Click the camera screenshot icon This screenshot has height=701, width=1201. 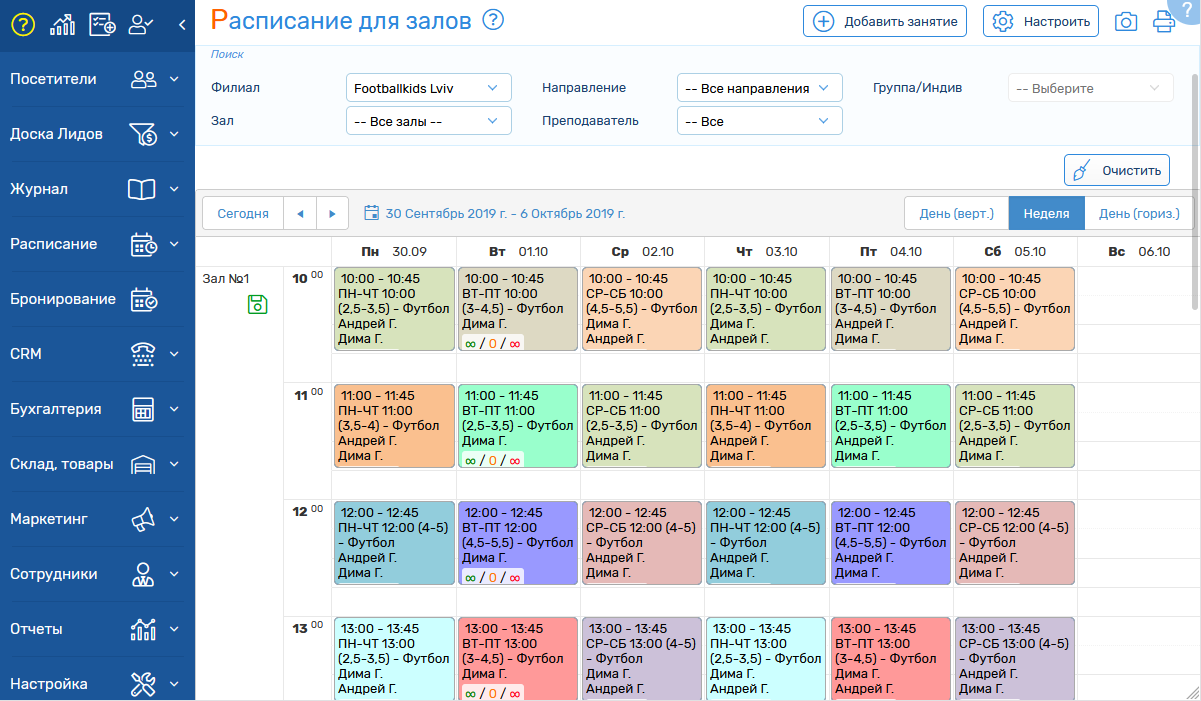pos(1126,22)
